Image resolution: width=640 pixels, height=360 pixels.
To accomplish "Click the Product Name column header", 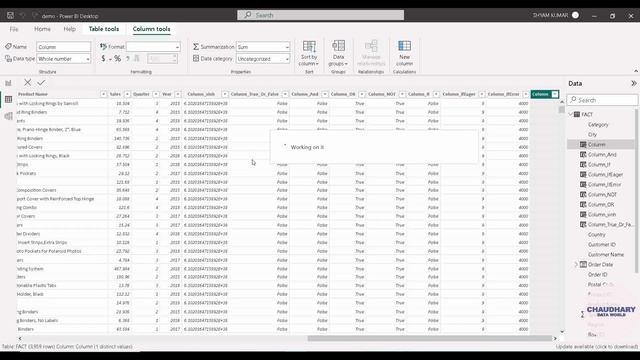I will (33, 94).
